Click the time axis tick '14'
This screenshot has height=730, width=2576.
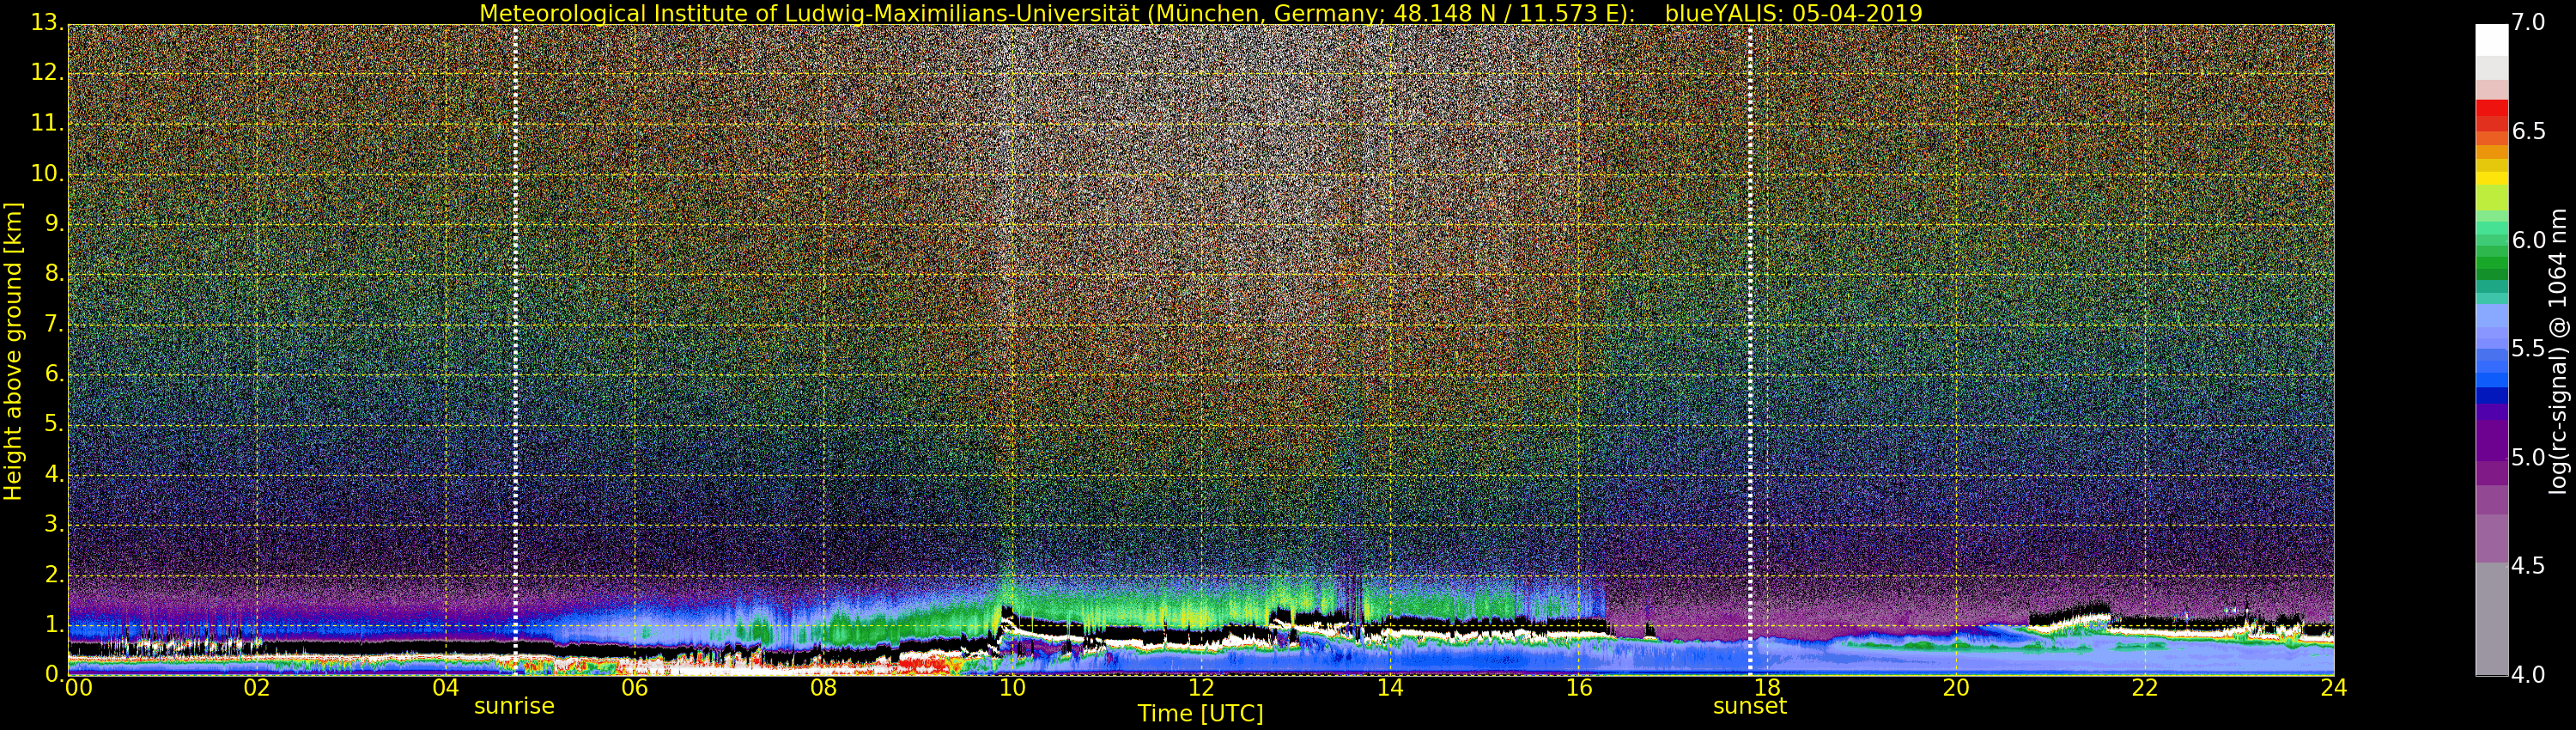[1390, 688]
